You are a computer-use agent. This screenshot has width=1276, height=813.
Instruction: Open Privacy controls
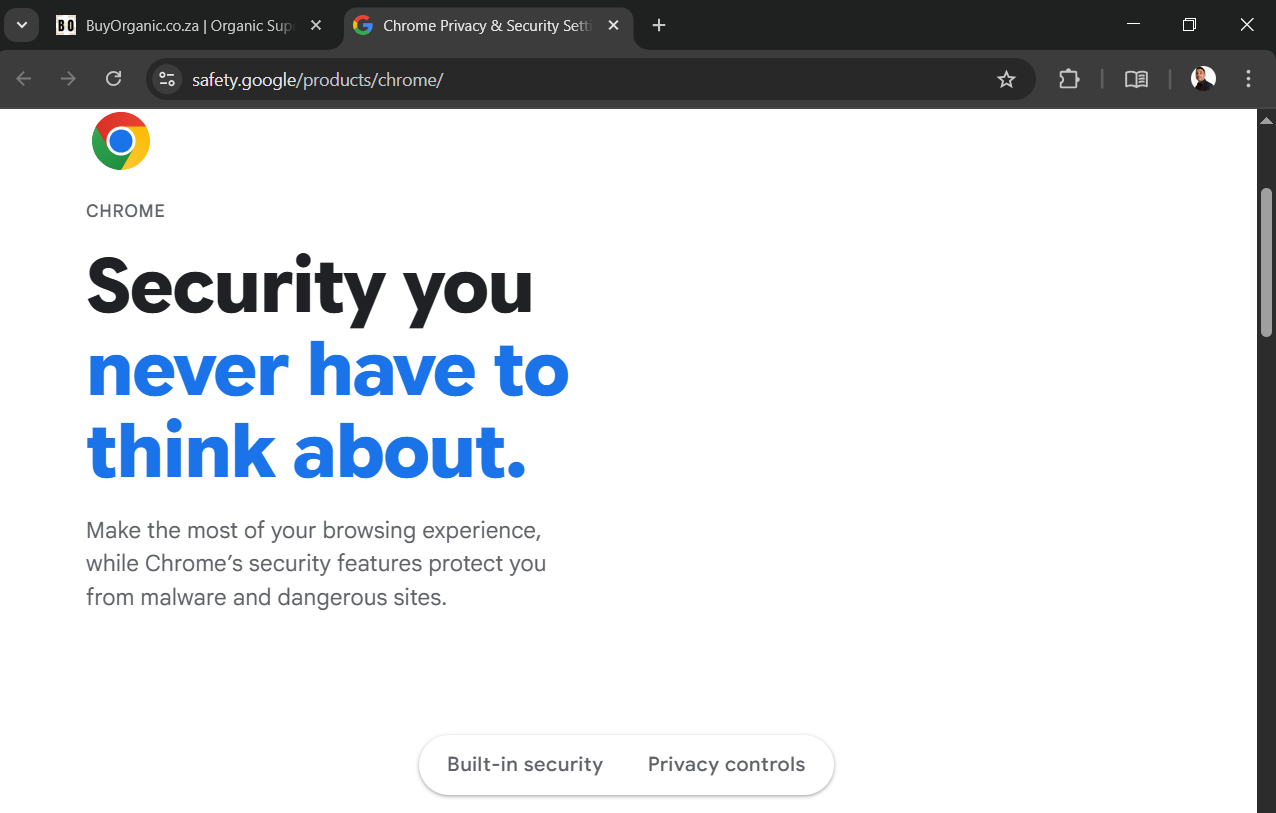tap(727, 764)
